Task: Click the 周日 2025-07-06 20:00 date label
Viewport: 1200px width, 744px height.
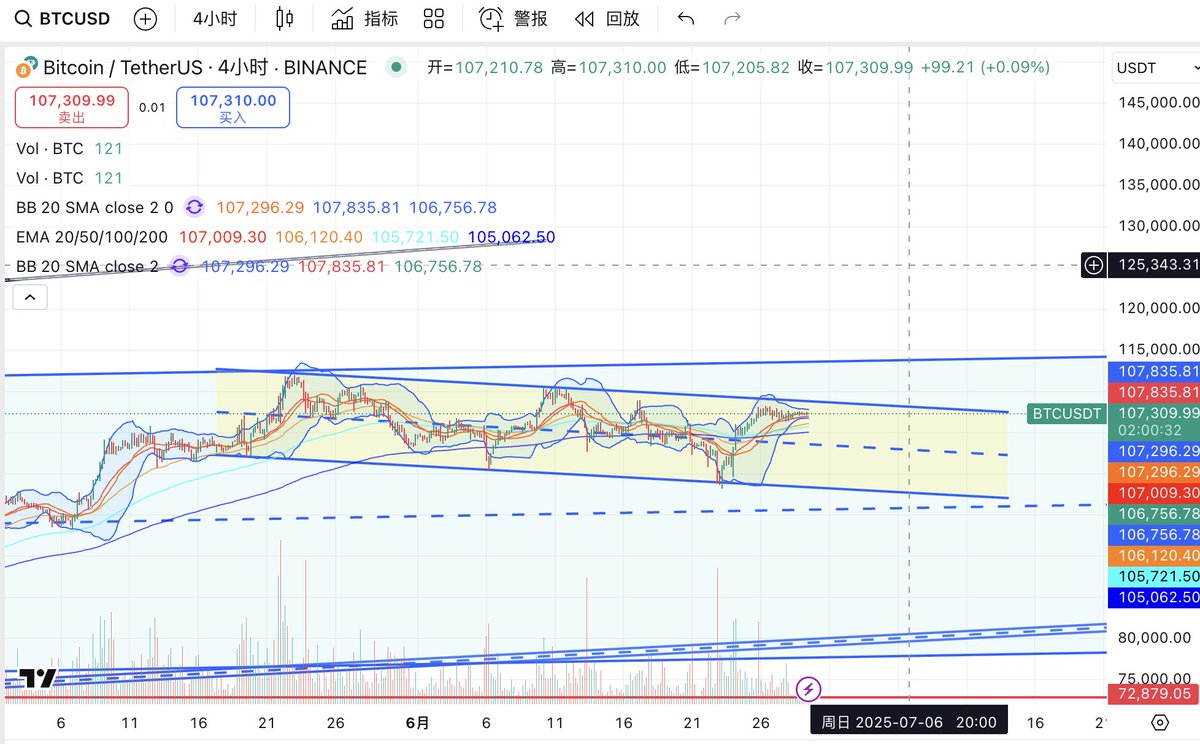Action: pyautogui.click(x=909, y=722)
